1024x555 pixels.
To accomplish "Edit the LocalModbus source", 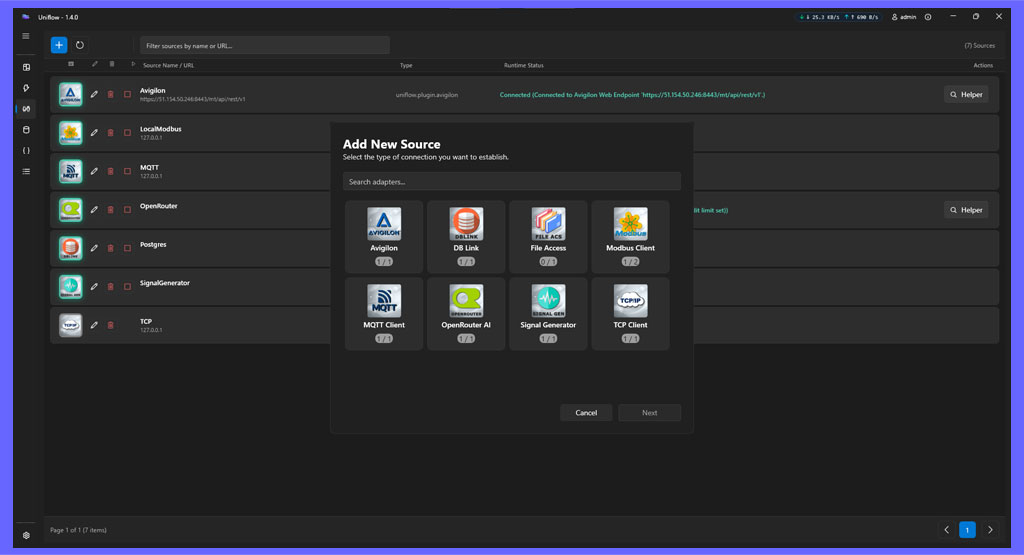I will click(x=94, y=133).
